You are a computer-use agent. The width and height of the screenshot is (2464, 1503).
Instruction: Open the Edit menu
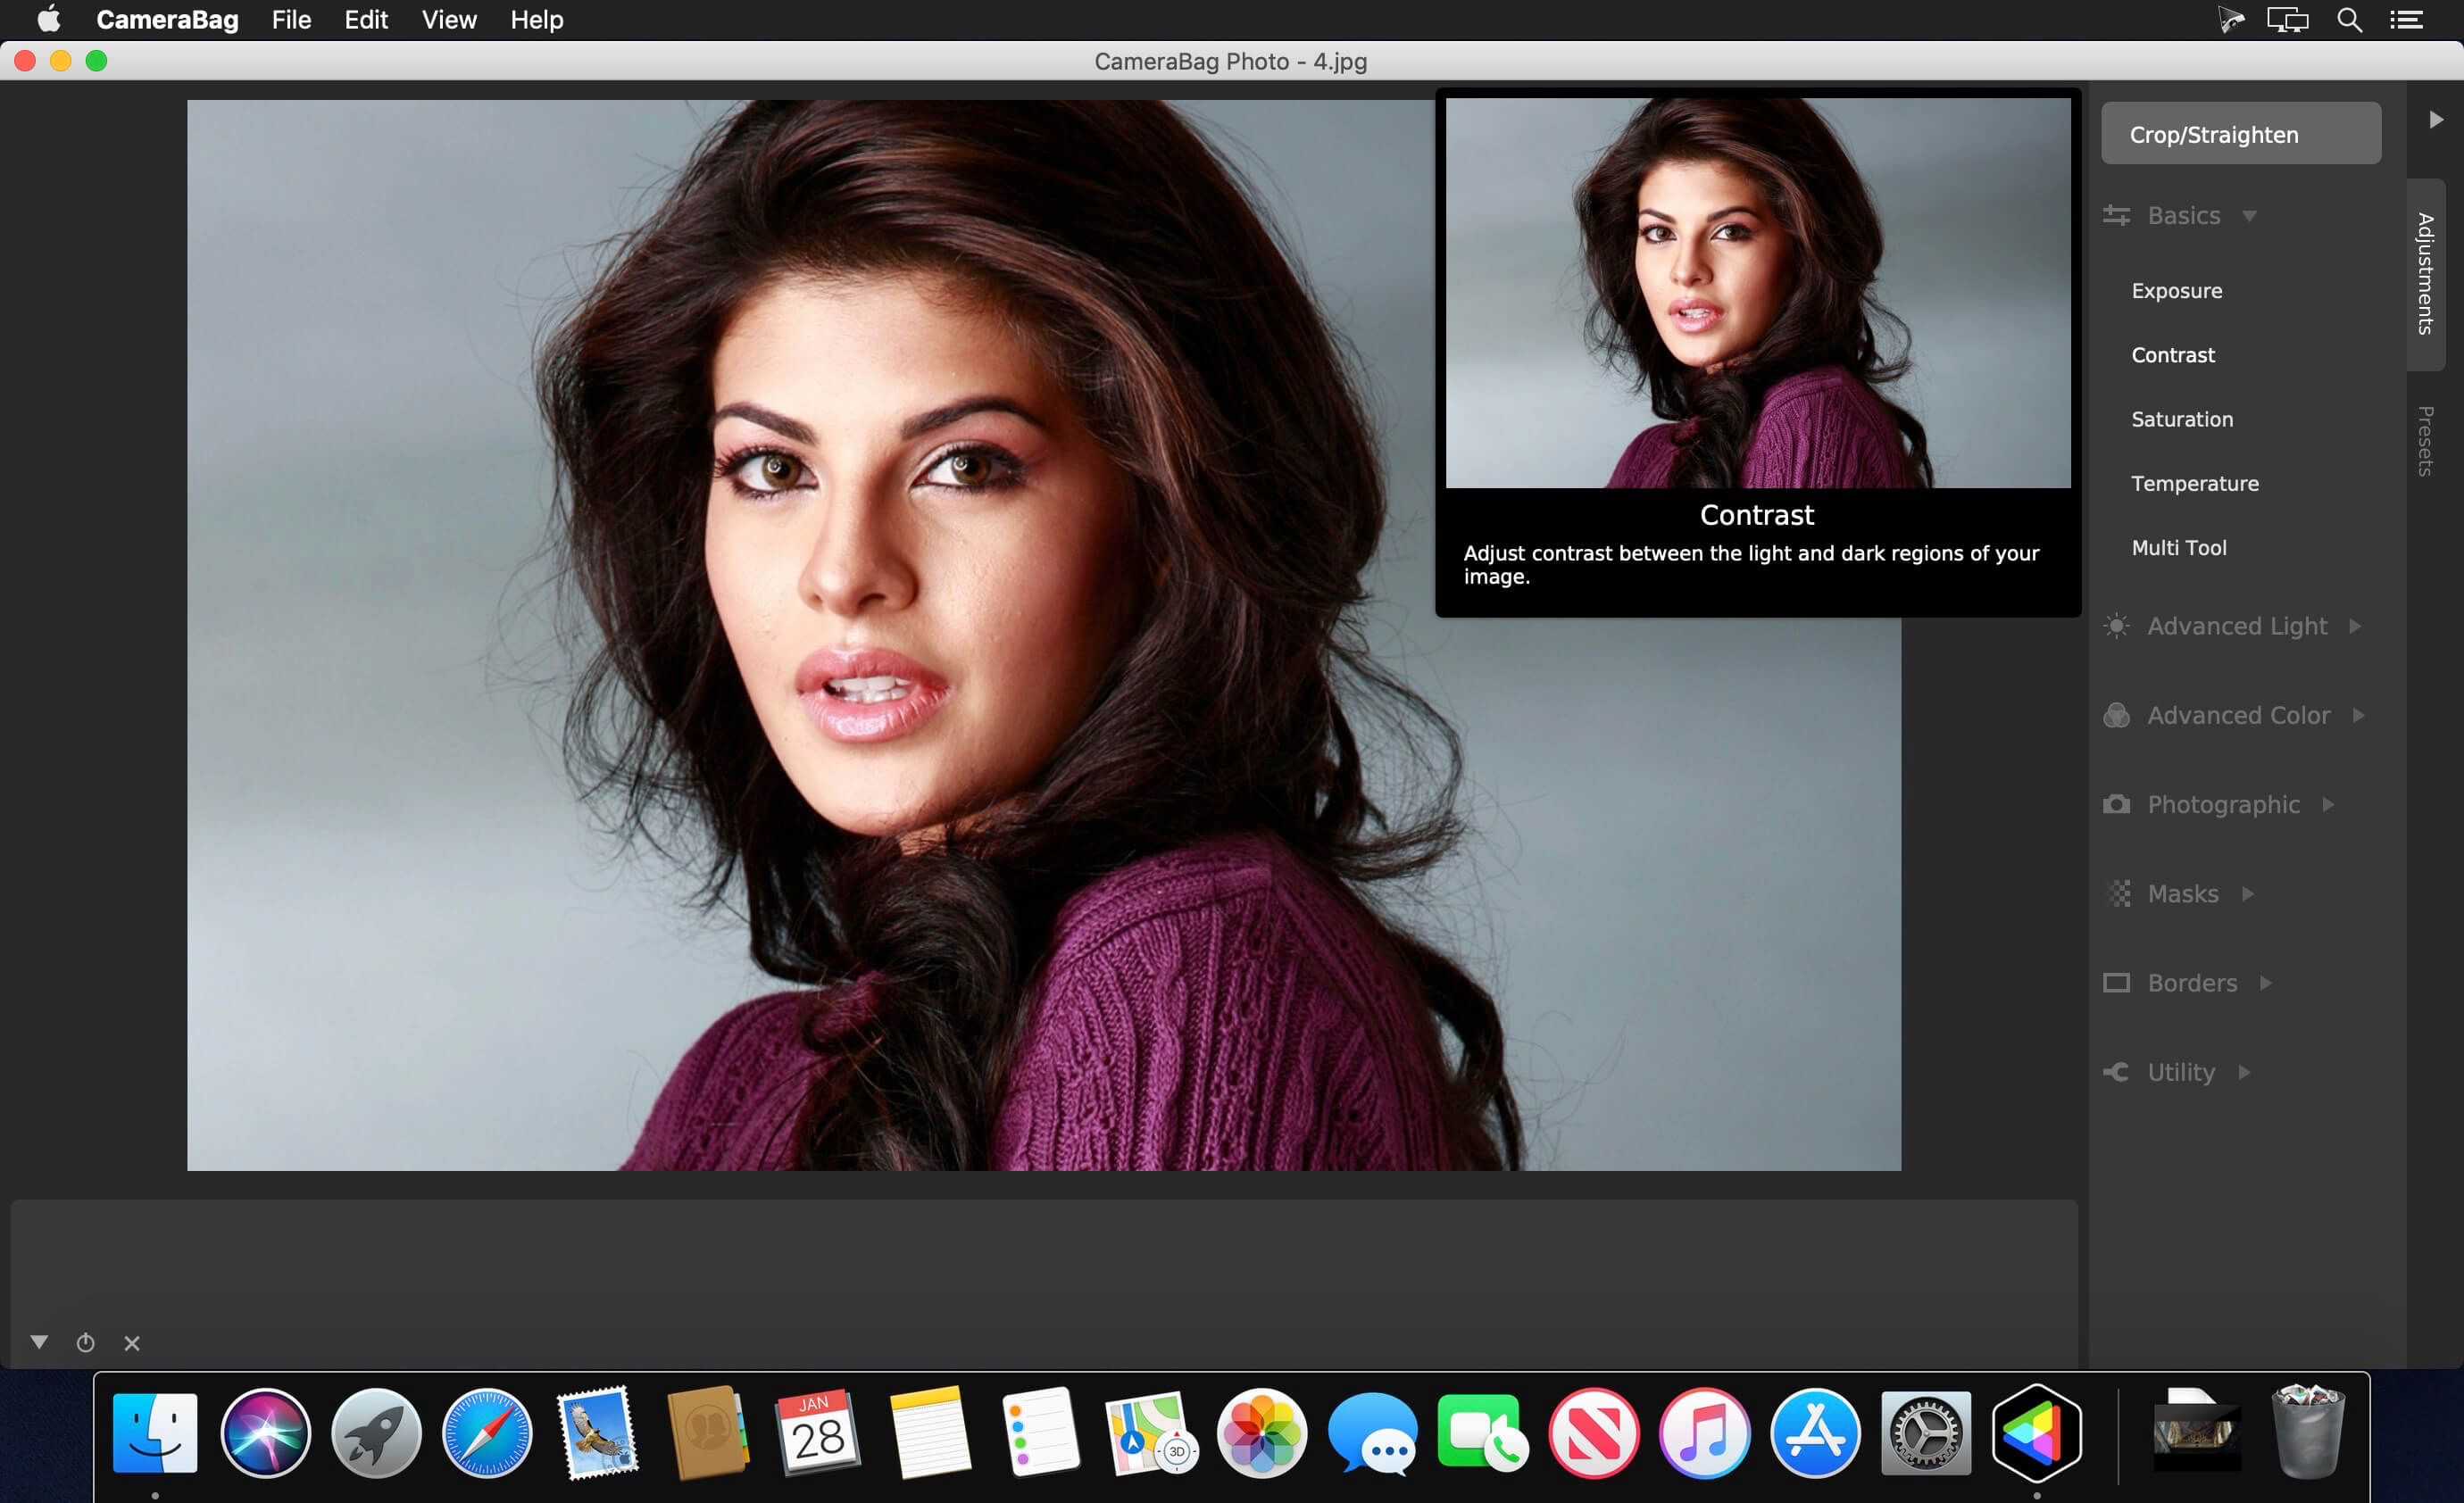pyautogui.click(x=366, y=20)
